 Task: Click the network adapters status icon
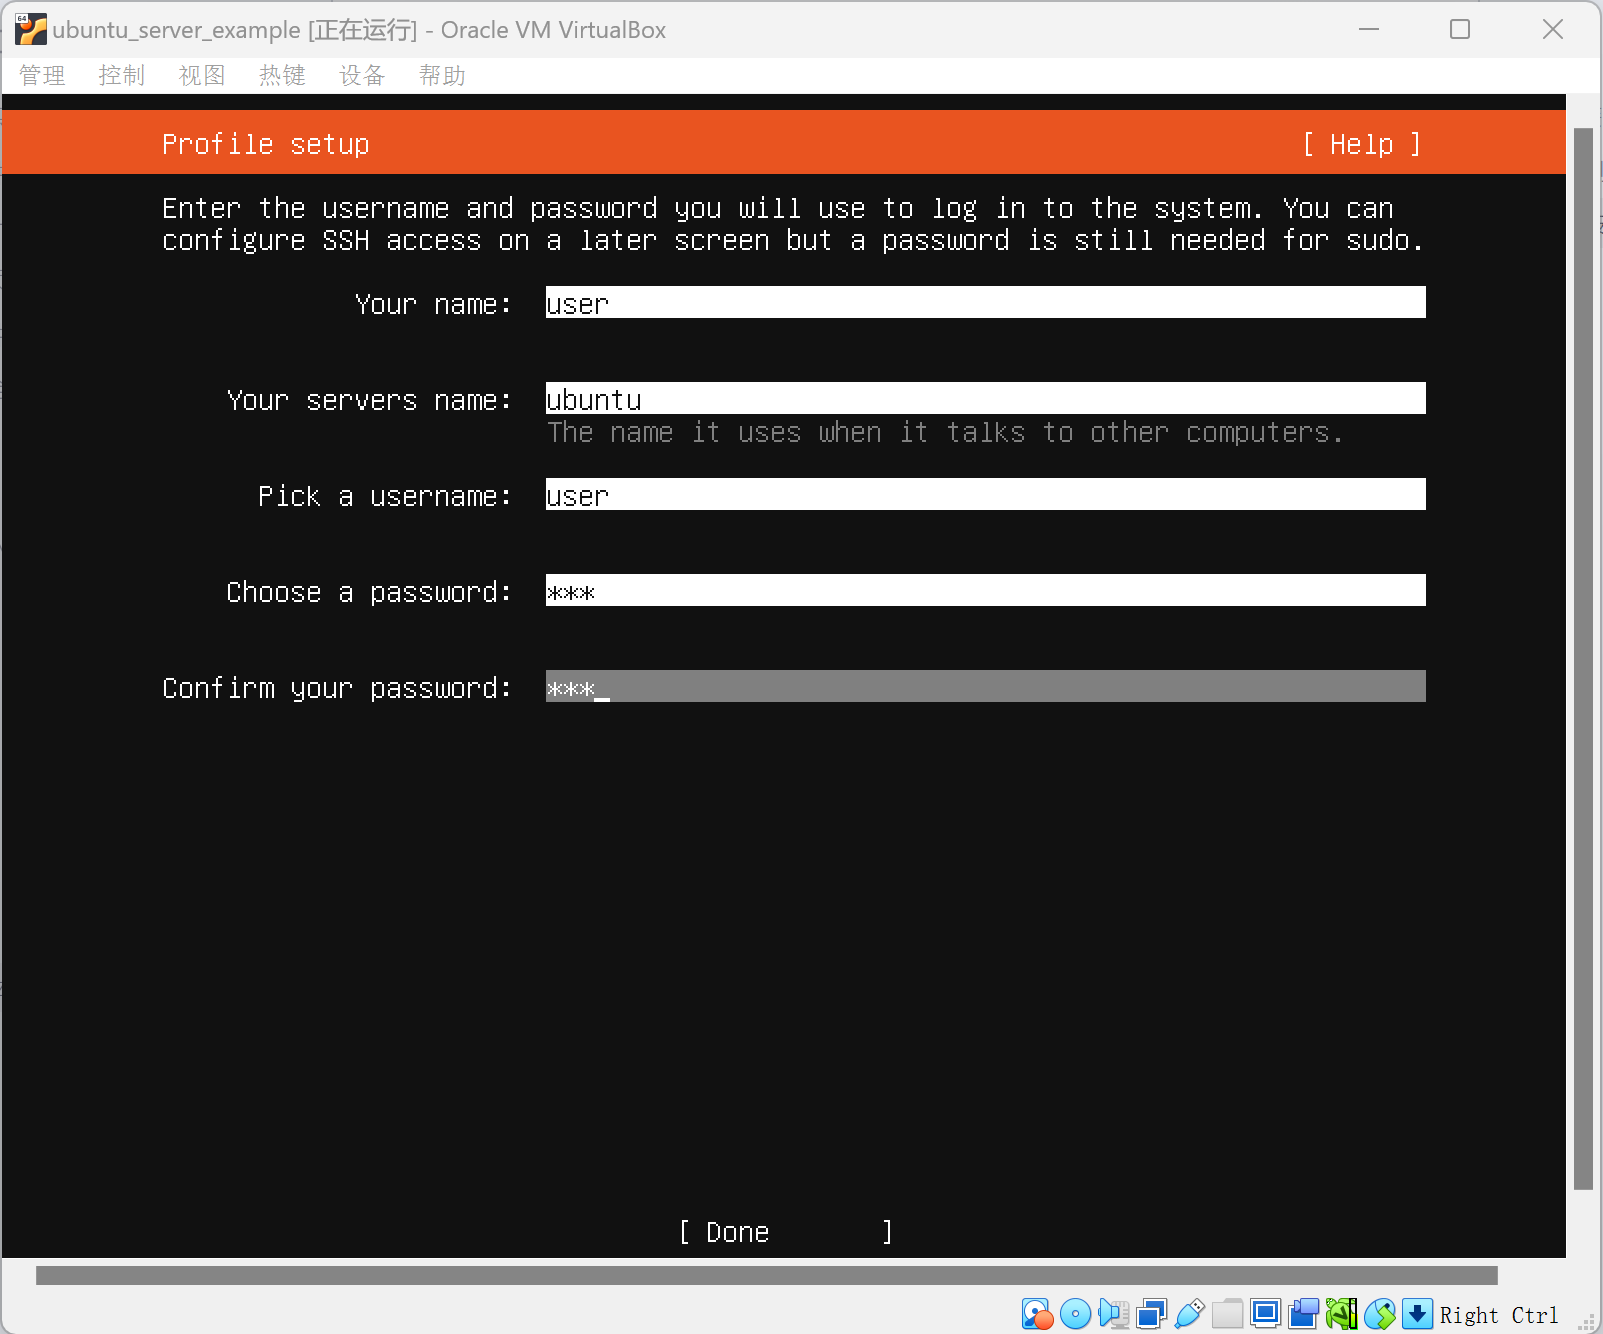point(1151,1314)
